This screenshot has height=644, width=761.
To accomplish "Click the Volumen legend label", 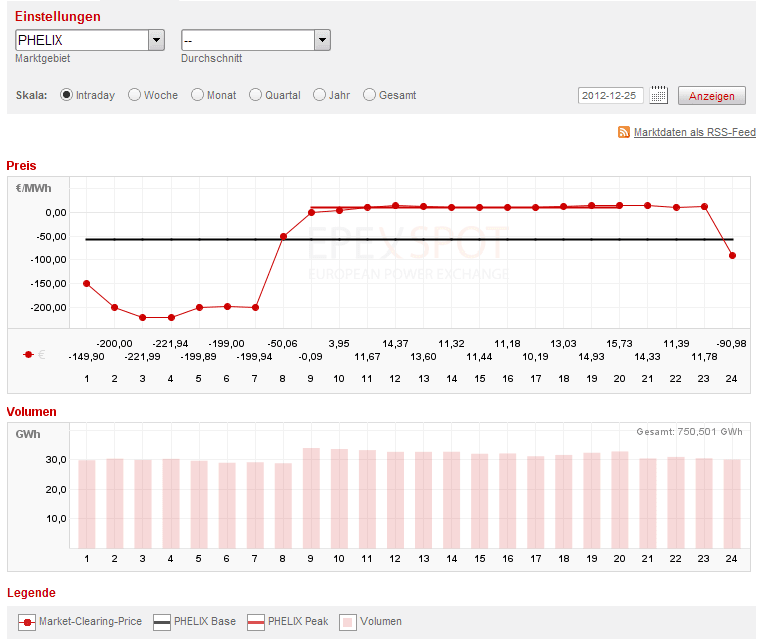I will [381, 621].
